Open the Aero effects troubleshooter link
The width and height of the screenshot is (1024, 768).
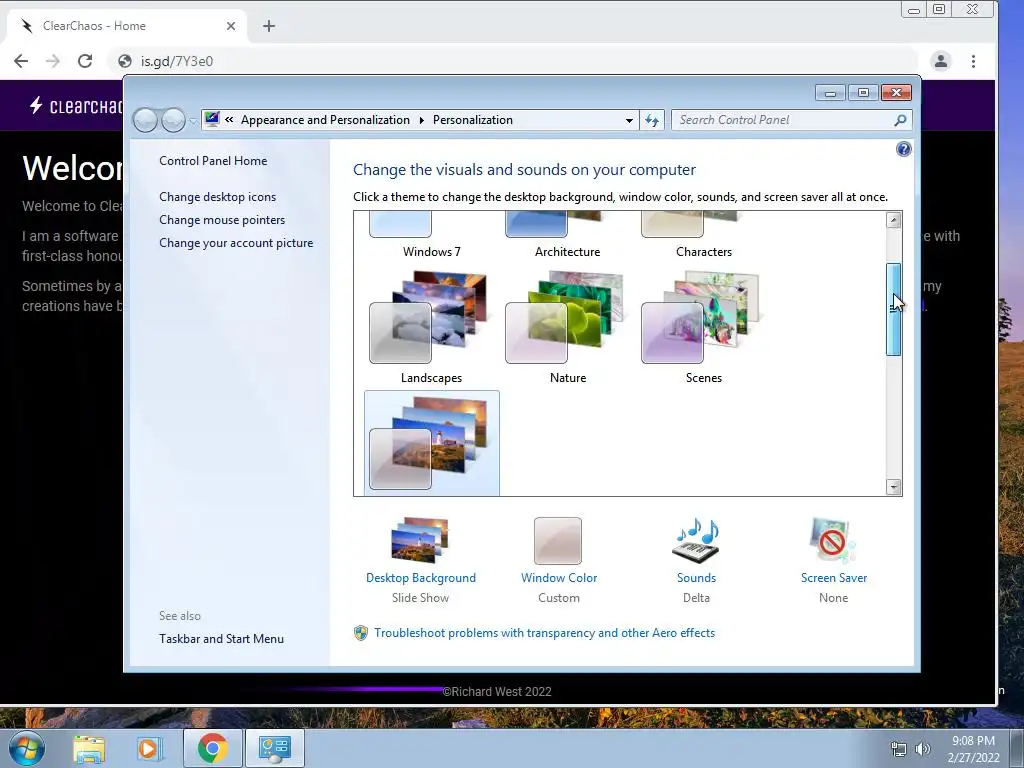(544, 633)
